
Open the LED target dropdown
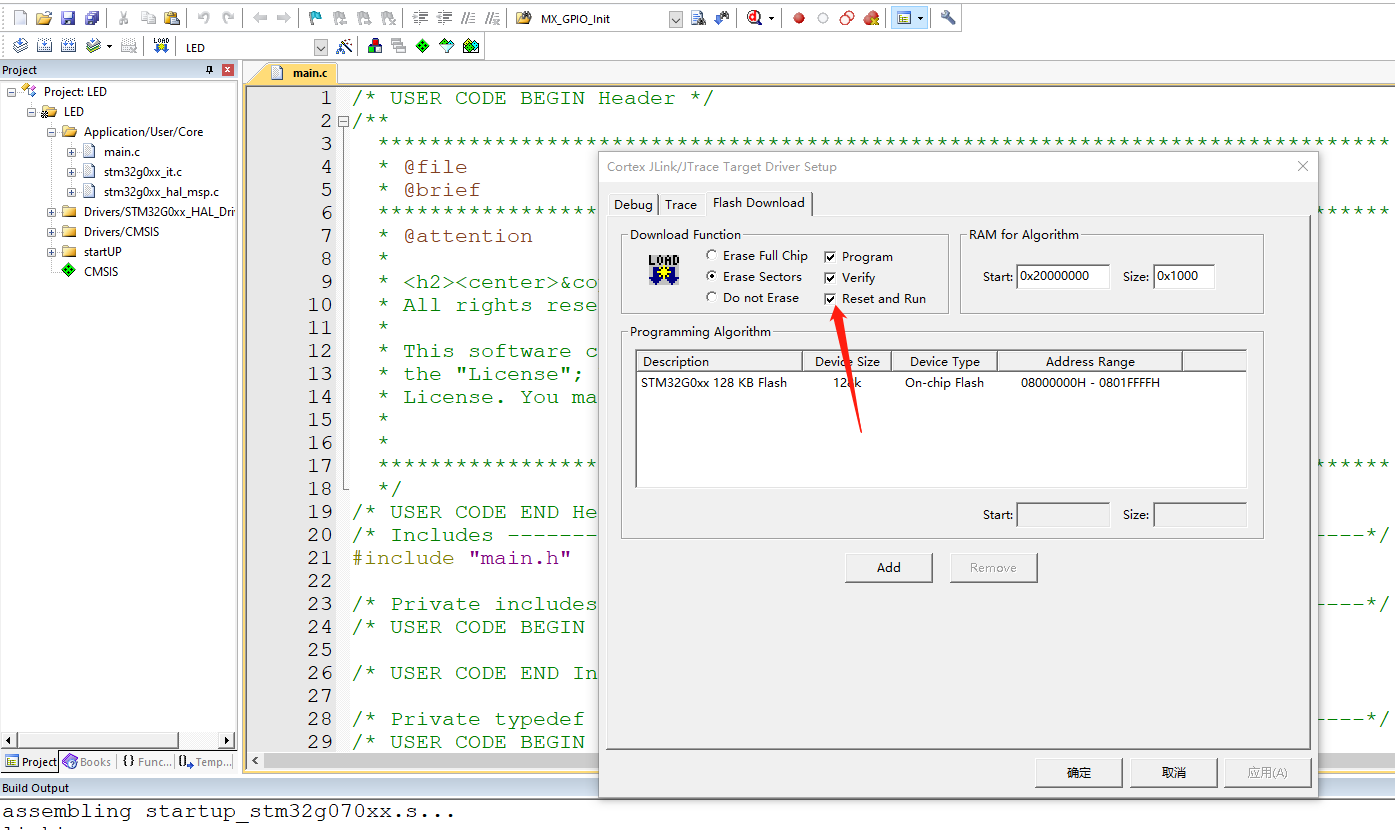(x=321, y=47)
